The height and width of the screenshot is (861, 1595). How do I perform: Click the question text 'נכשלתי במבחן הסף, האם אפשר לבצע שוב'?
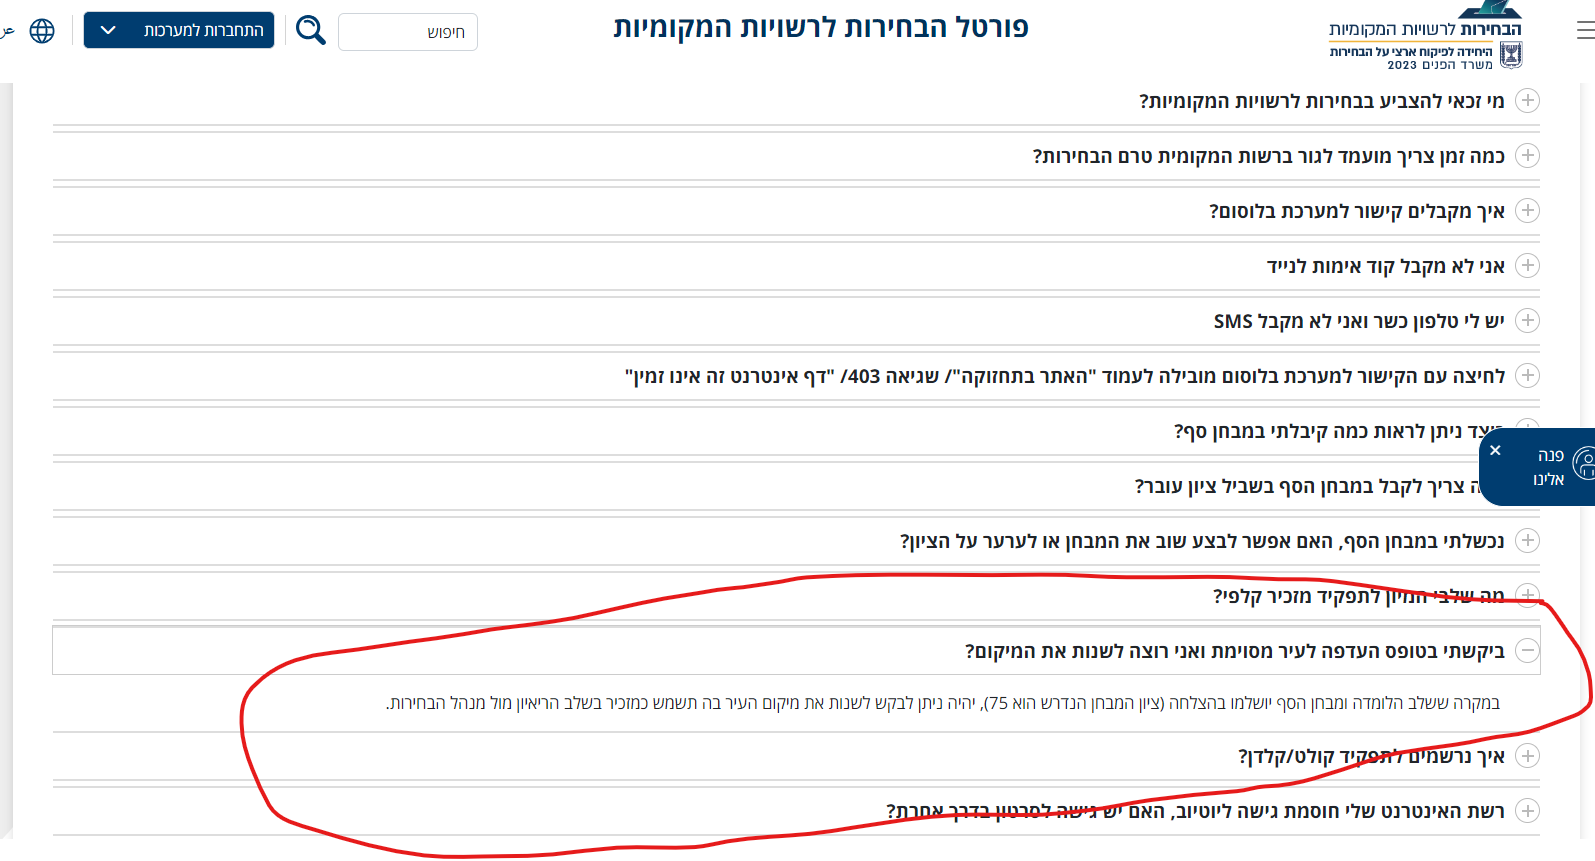coord(1202,541)
